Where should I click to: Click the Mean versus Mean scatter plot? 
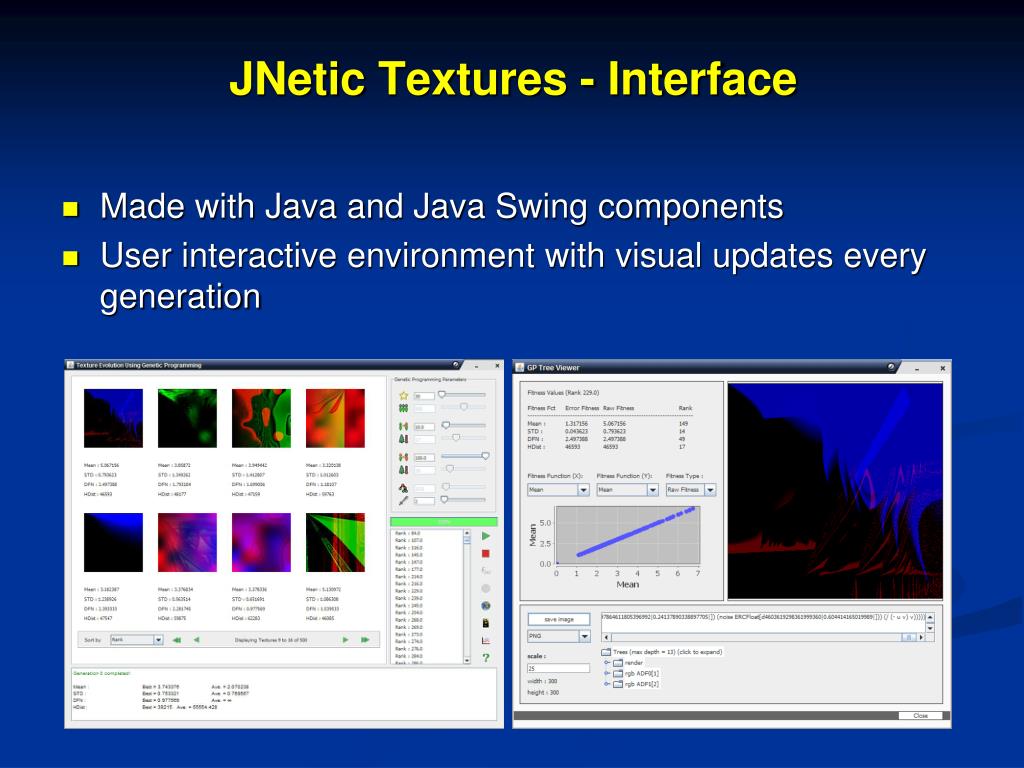[x=628, y=536]
